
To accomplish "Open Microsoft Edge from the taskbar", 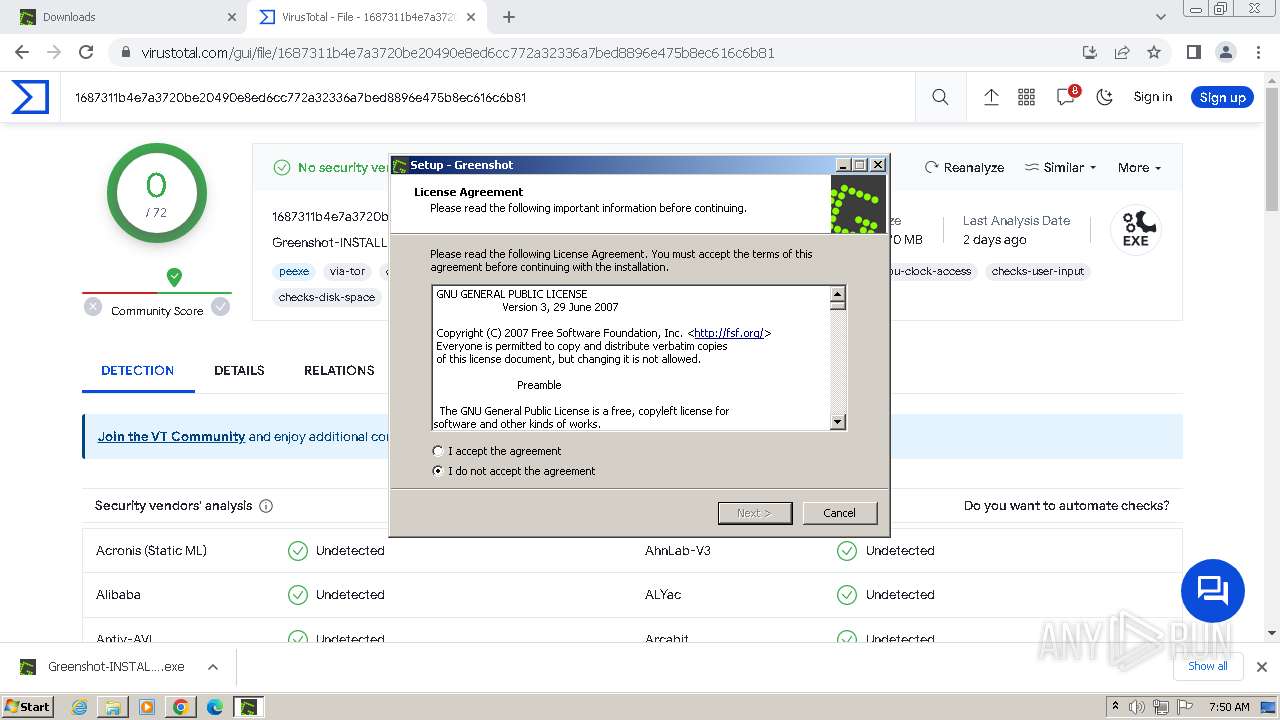I will pyautogui.click(x=215, y=707).
